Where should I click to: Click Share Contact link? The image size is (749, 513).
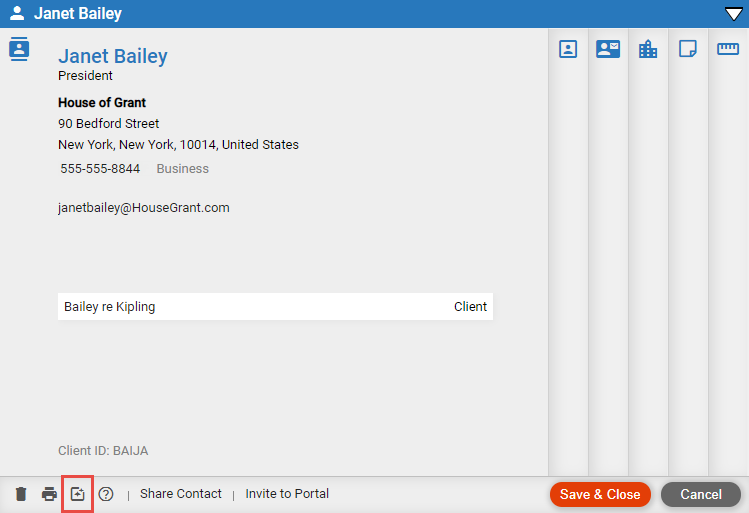click(x=181, y=493)
